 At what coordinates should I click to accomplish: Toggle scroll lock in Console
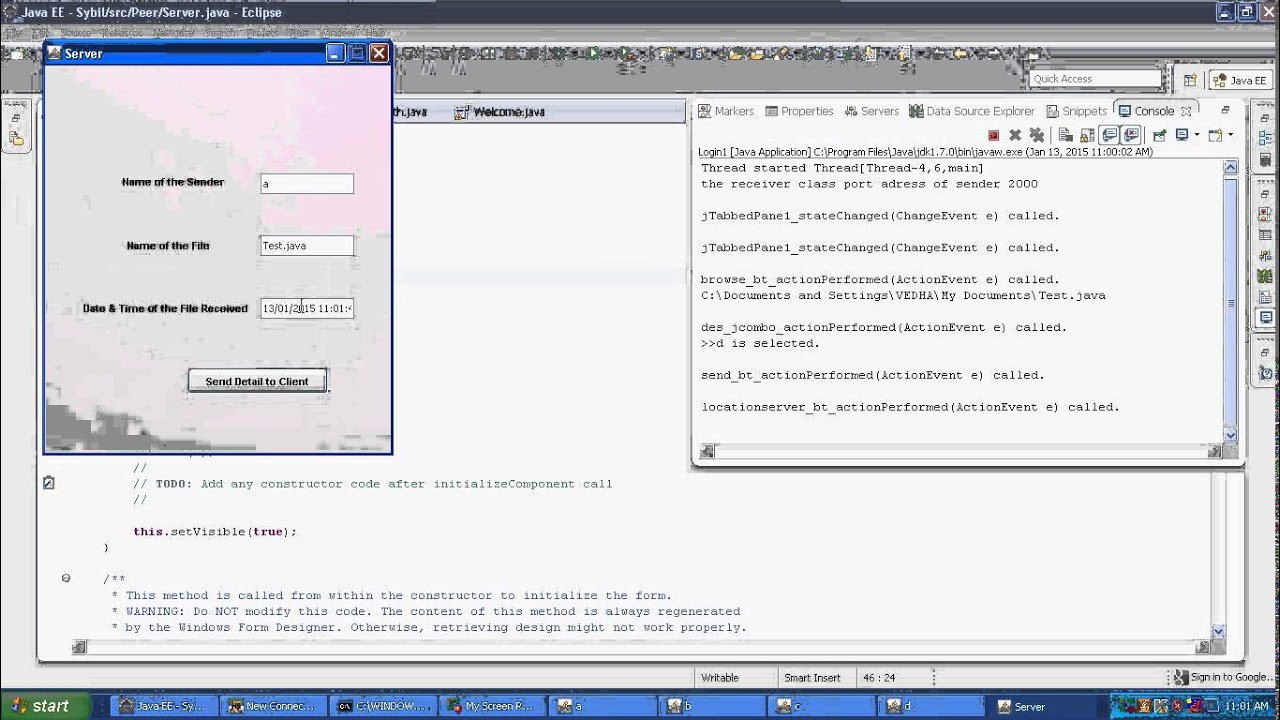pos(1087,135)
